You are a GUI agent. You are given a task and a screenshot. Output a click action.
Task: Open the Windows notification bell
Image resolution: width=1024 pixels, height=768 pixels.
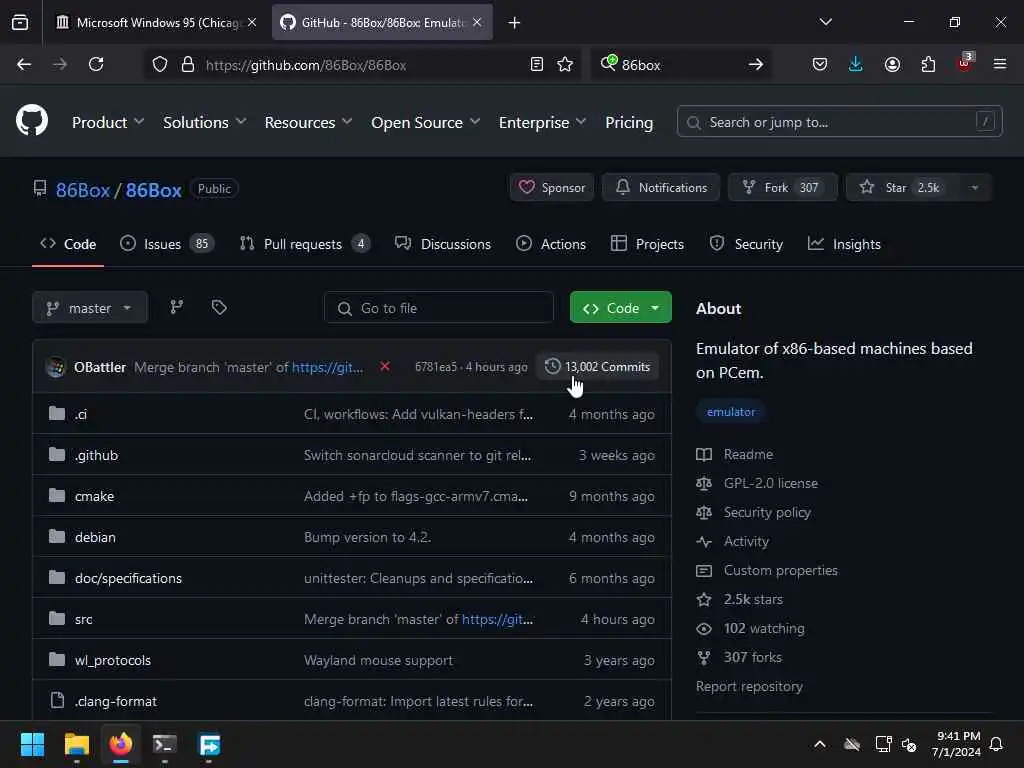997,744
